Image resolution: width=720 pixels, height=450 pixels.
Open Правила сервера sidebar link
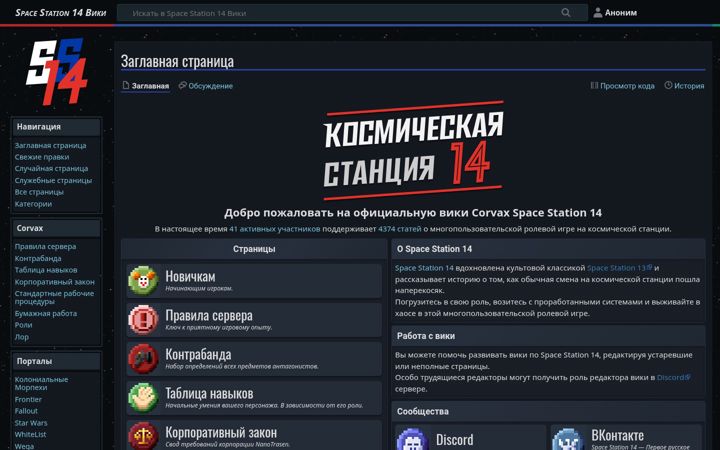point(45,247)
